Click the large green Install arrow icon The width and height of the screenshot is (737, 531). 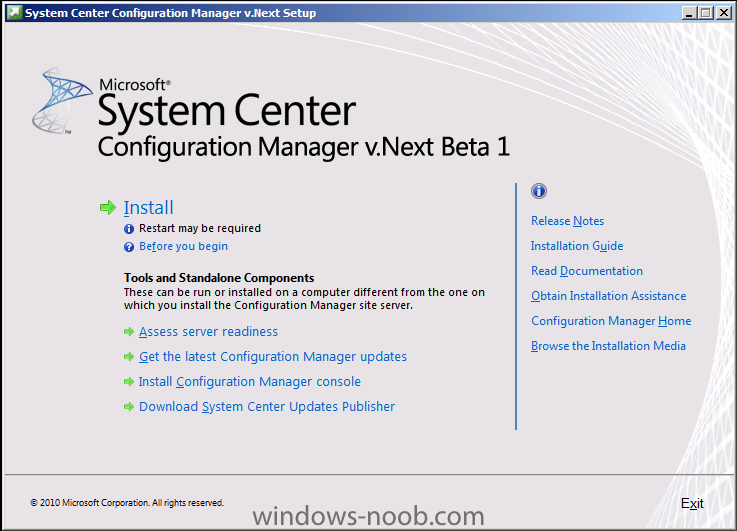108,207
